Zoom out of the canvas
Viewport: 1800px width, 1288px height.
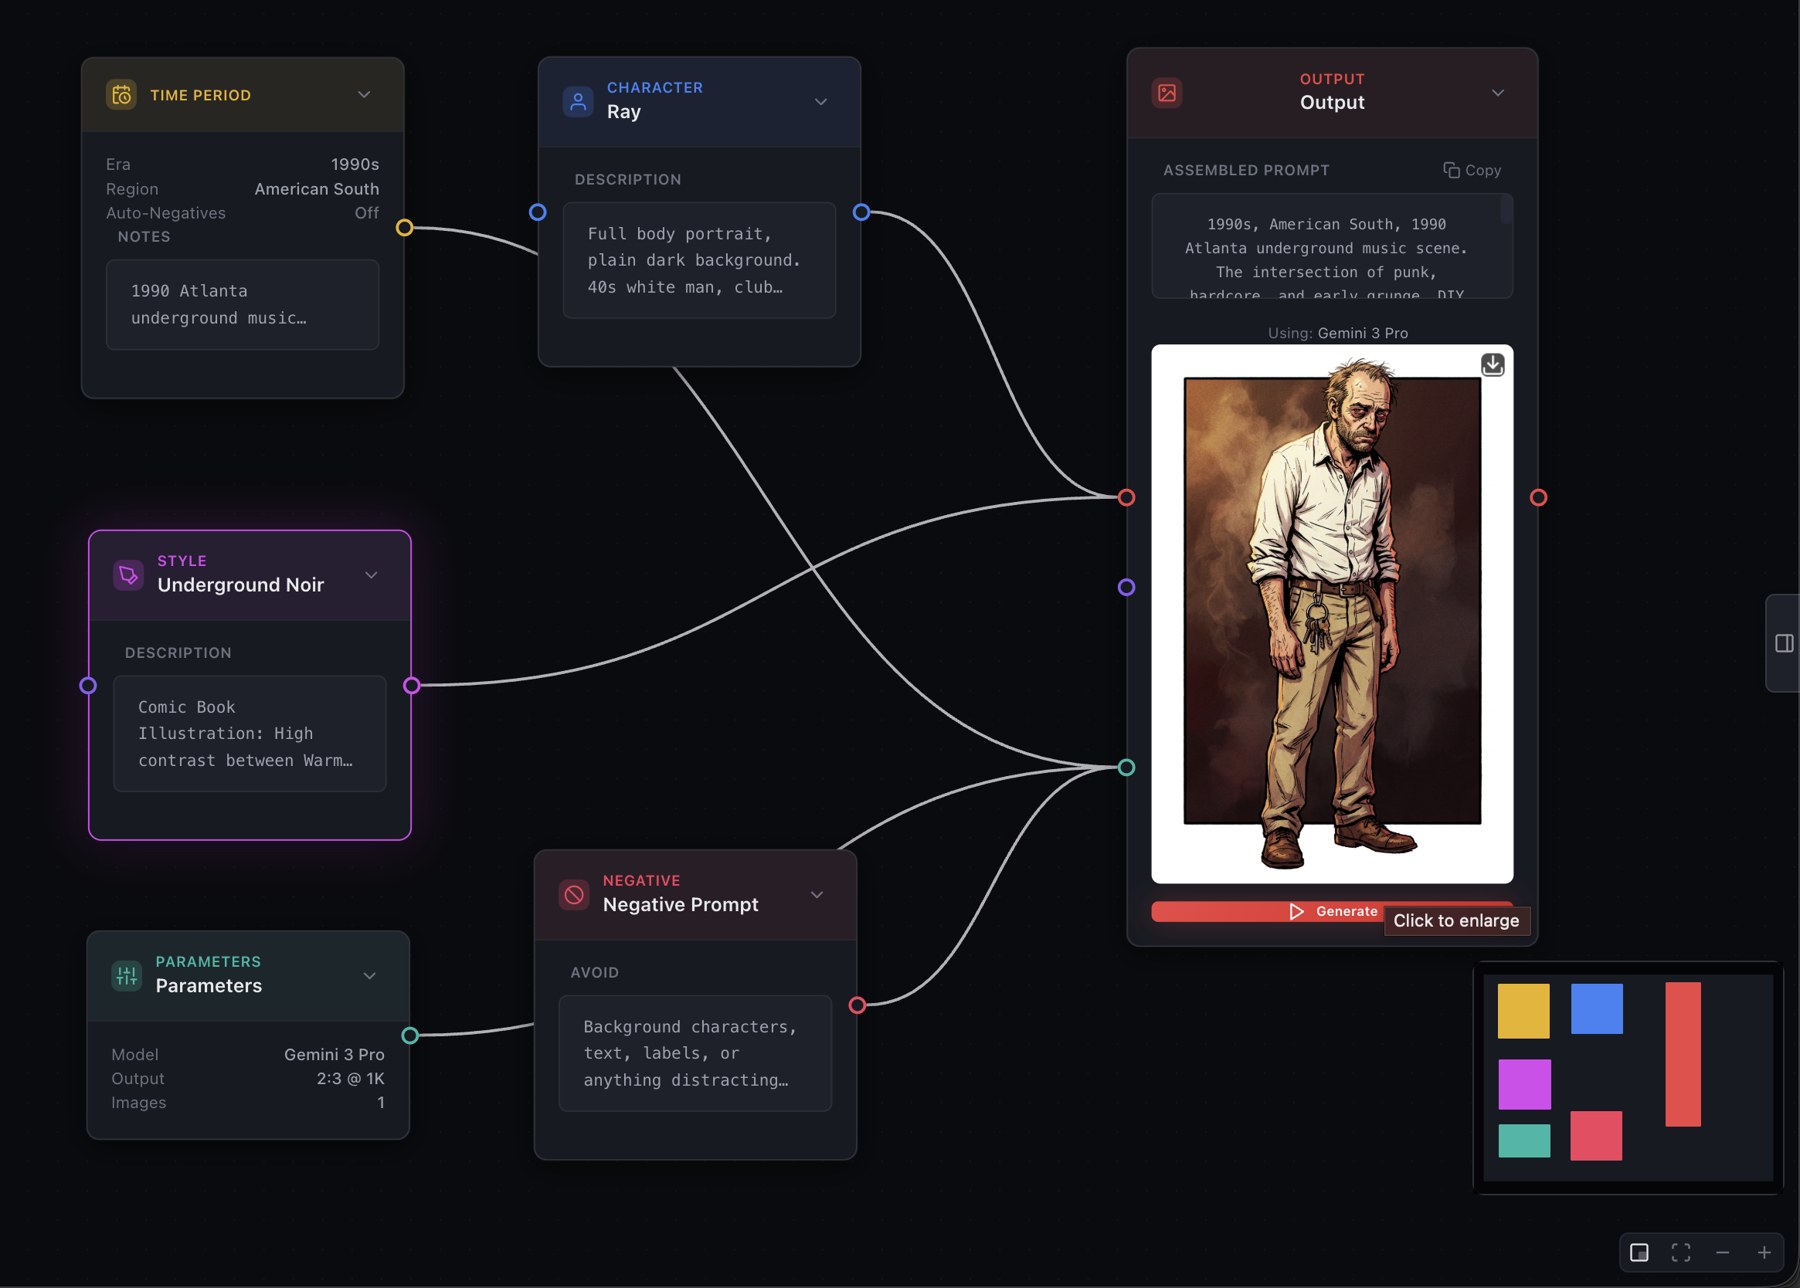(1722, 1252)
